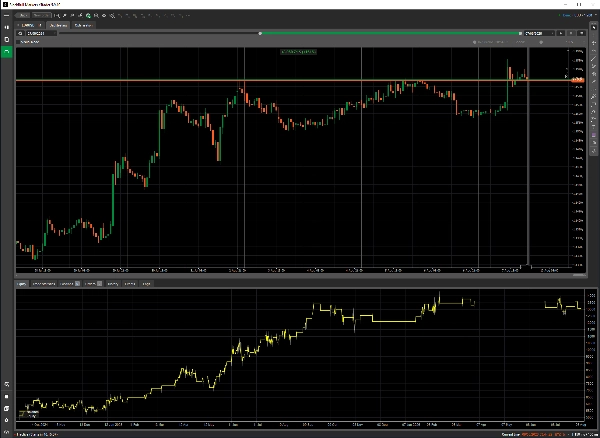Viewport: 600px width, 438px height.
Task: Click the eye icon in the top toolbar
Action: pos(104,15)
